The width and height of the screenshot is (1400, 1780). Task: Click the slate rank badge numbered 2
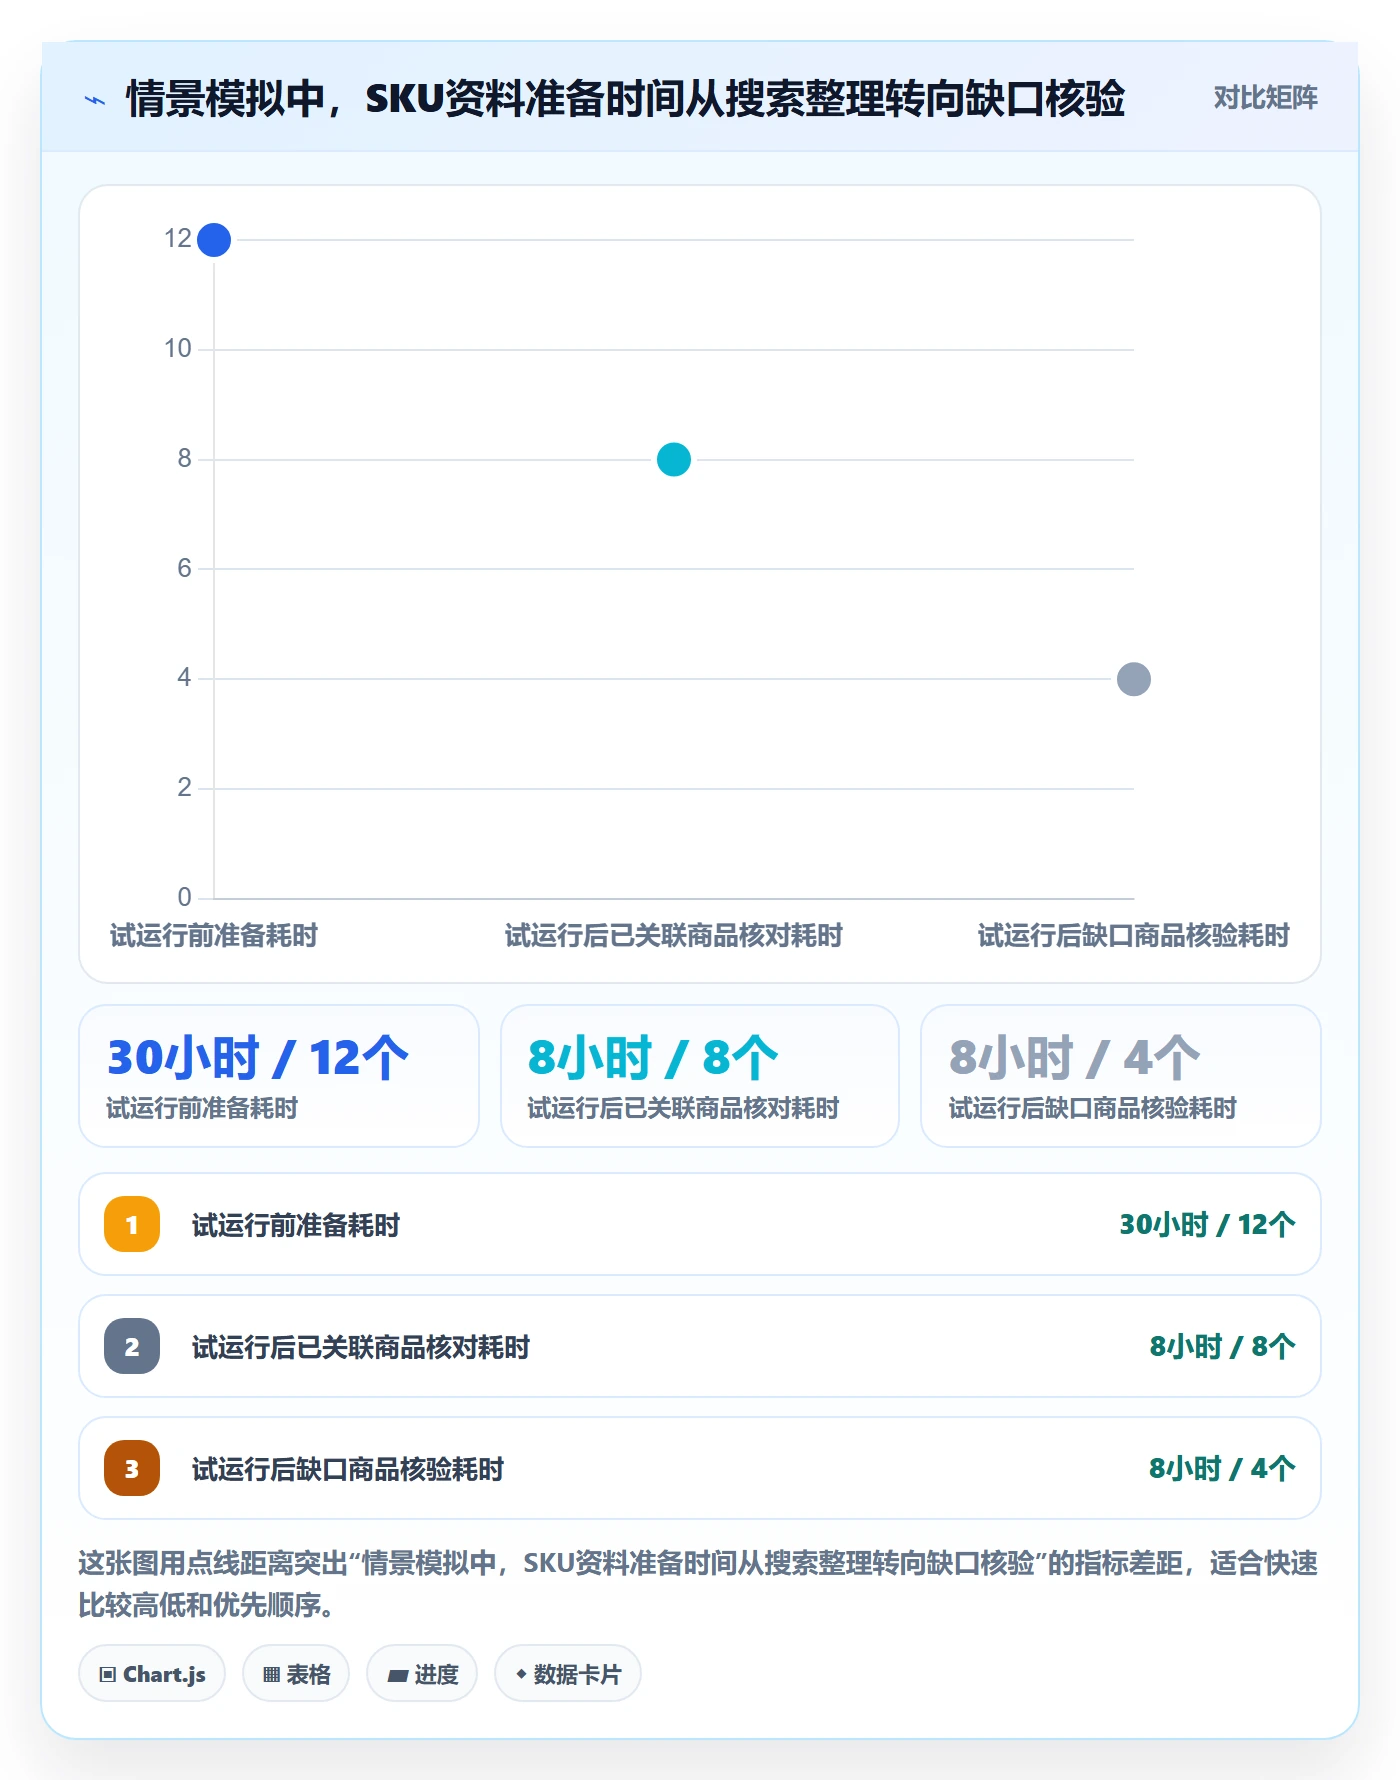tap(132, 1346)
